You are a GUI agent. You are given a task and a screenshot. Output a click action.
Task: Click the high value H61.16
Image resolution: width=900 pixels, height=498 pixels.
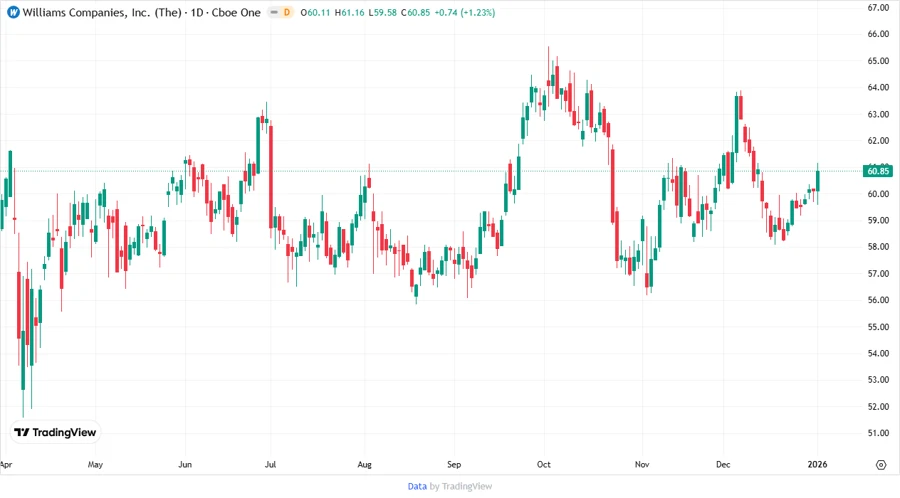(350, 13)
